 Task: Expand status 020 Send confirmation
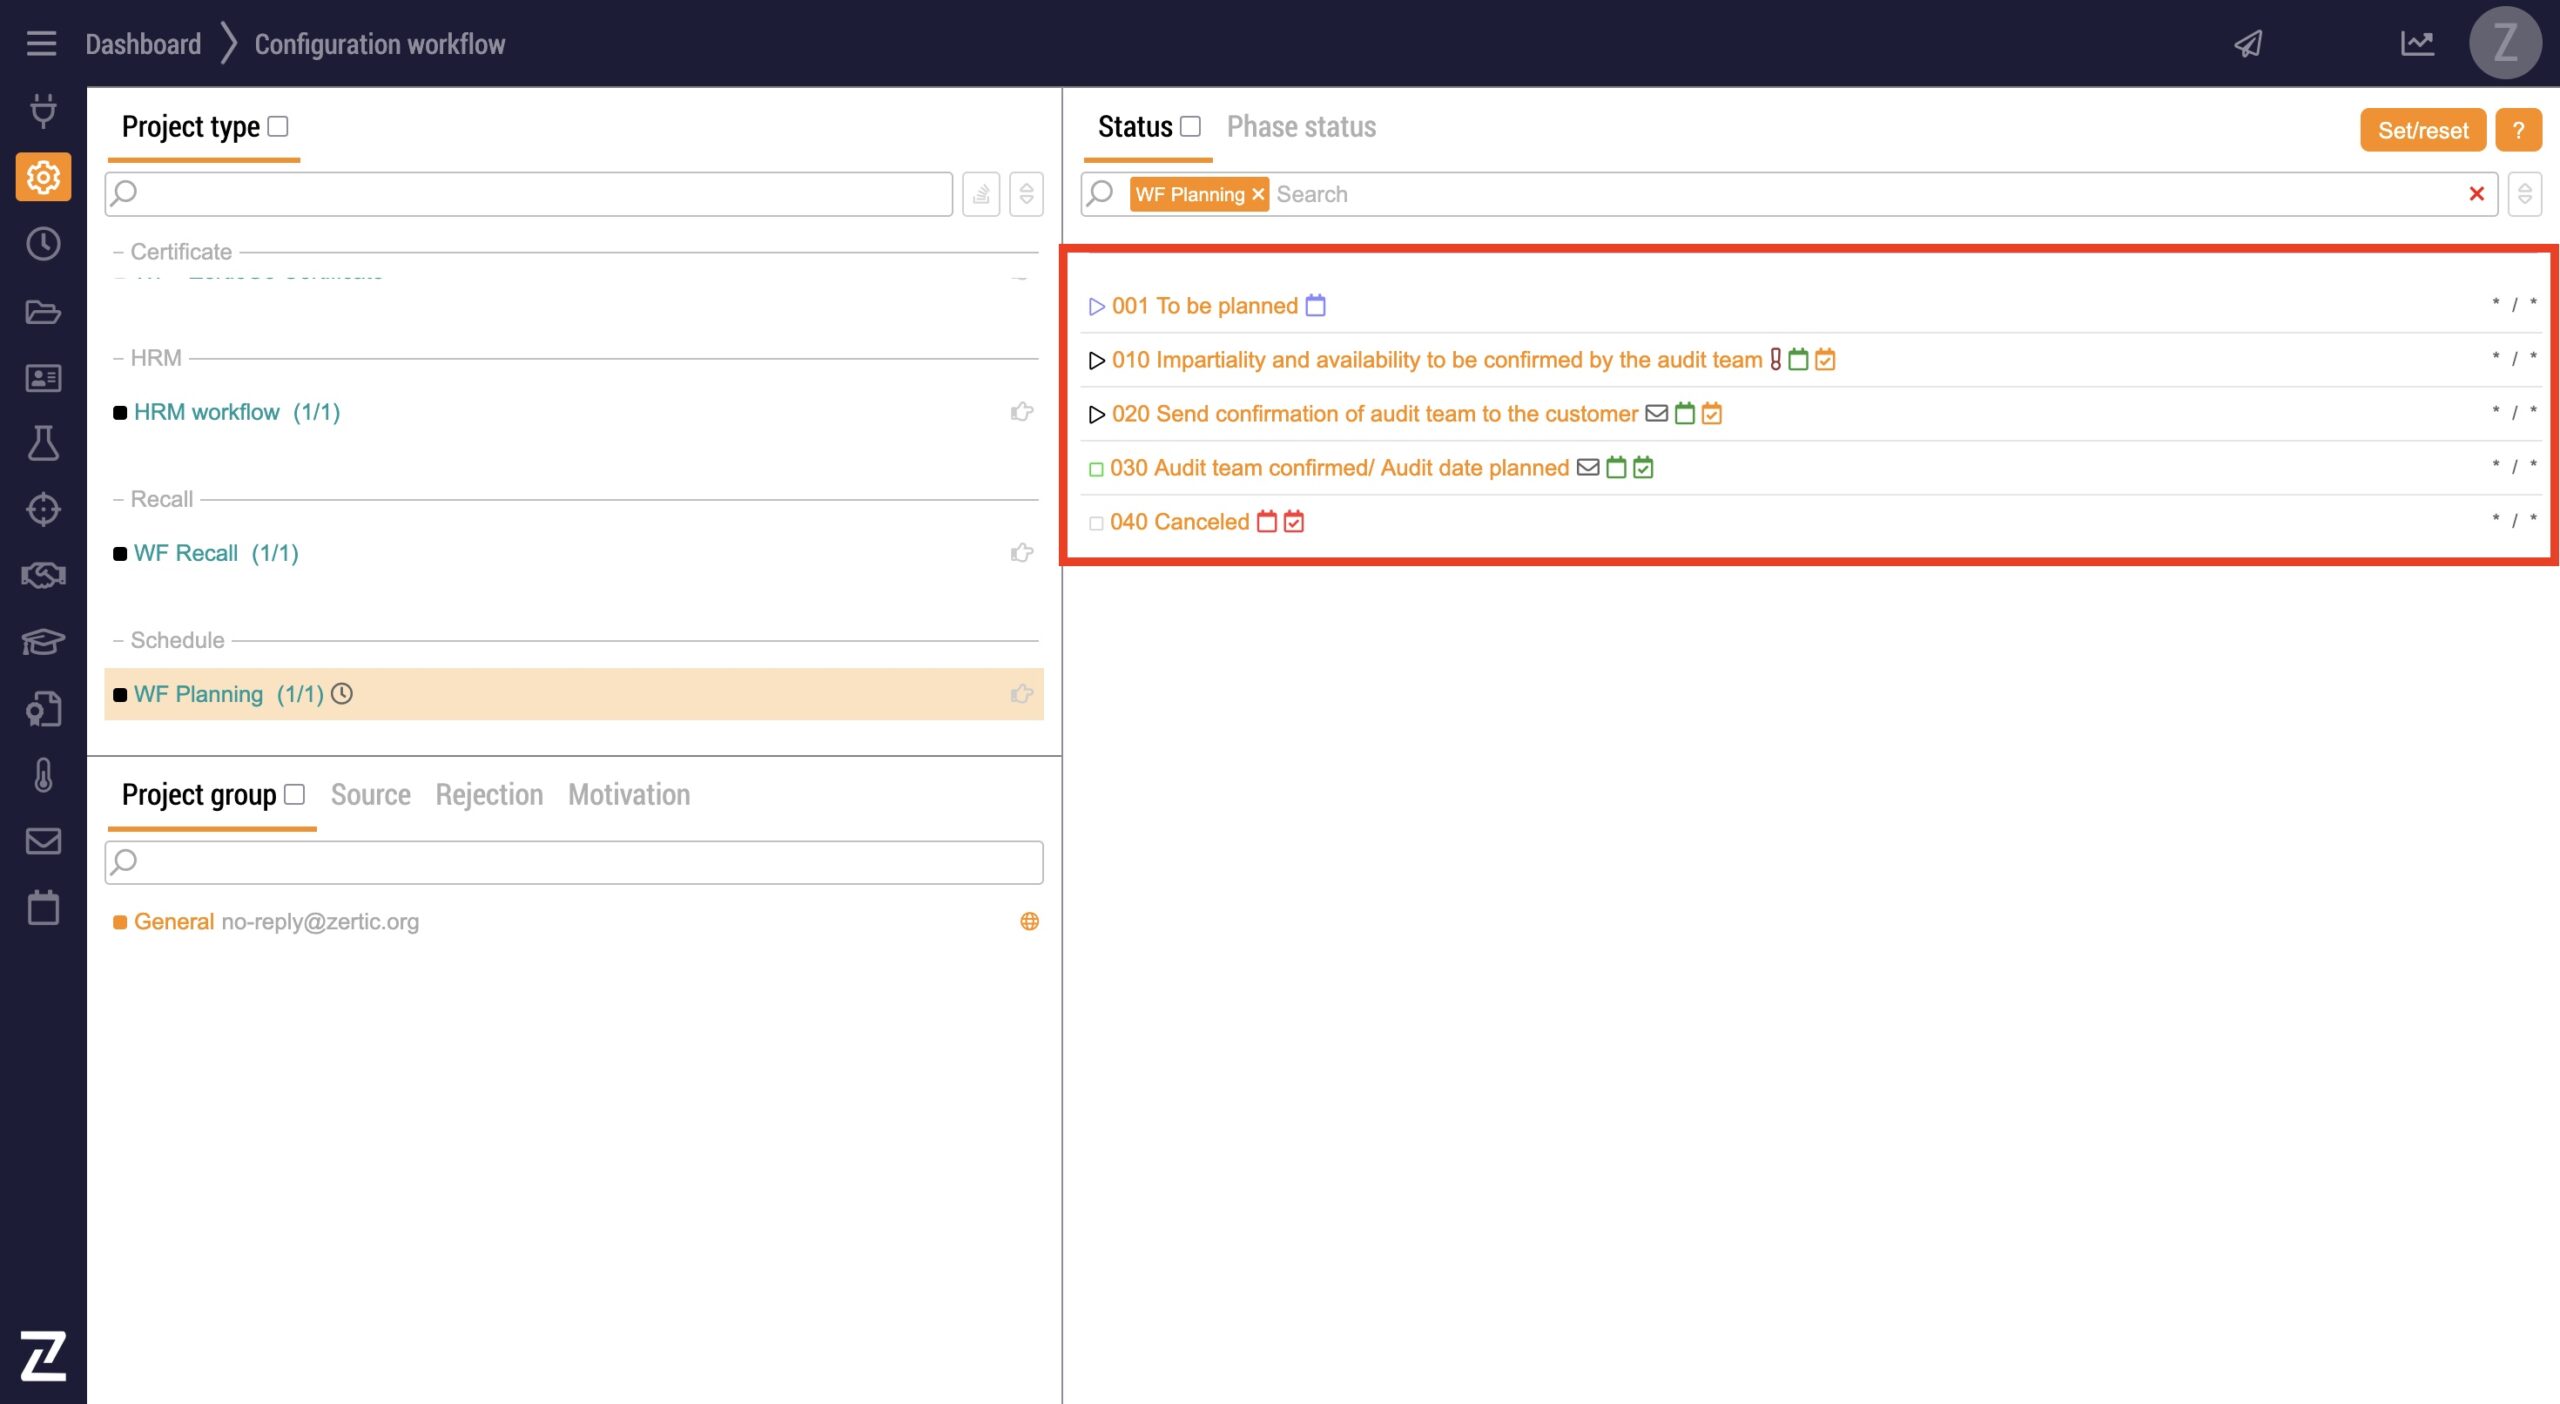pos(1096,414)
